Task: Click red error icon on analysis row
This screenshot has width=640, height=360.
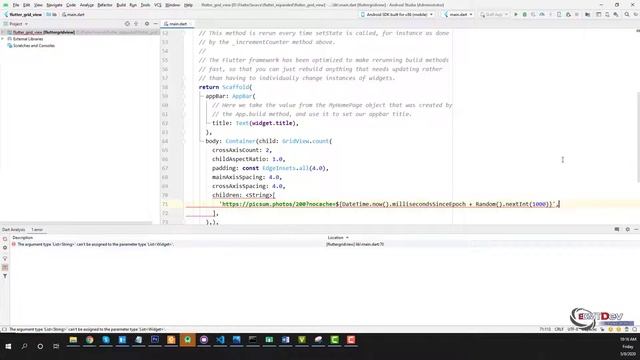Action: pos(13,244)
